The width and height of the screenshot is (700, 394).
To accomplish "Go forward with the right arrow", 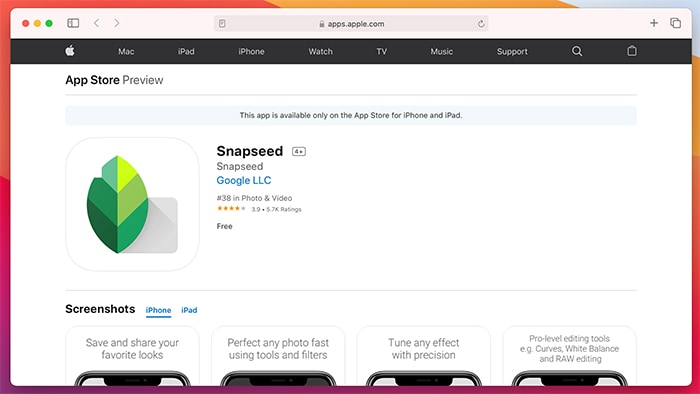I will click(x=117, y=23).
